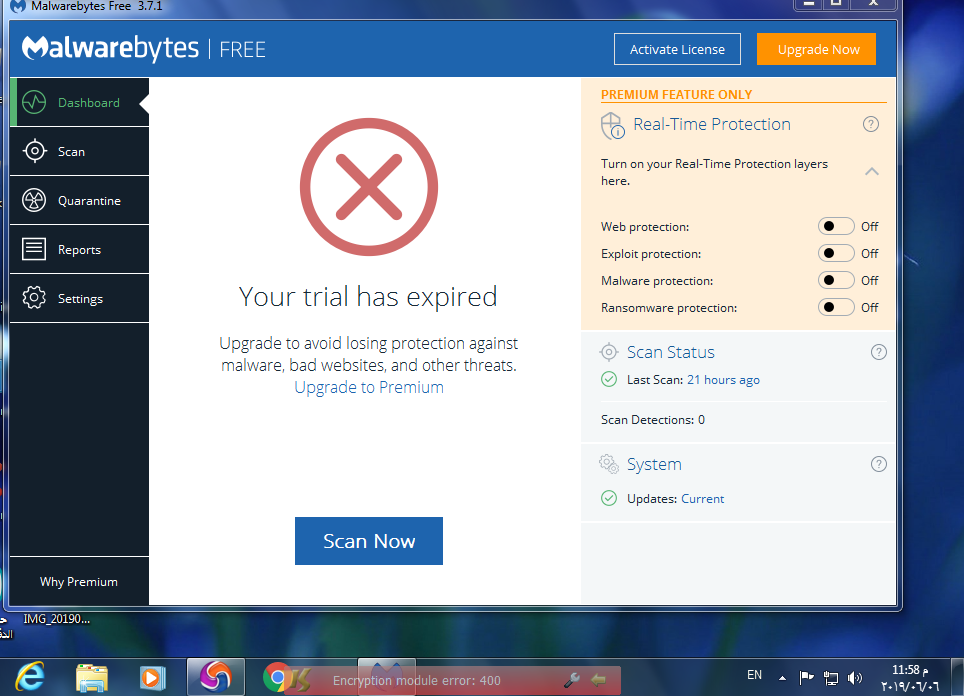
Task: Click the Activate License button
Action: pyautogui.click(x=677, y=49)
